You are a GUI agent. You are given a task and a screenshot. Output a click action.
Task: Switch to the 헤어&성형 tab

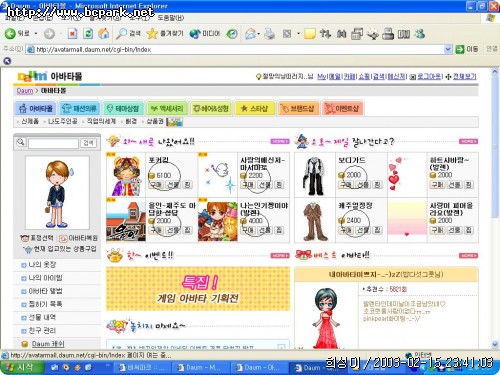click(211, 108)
